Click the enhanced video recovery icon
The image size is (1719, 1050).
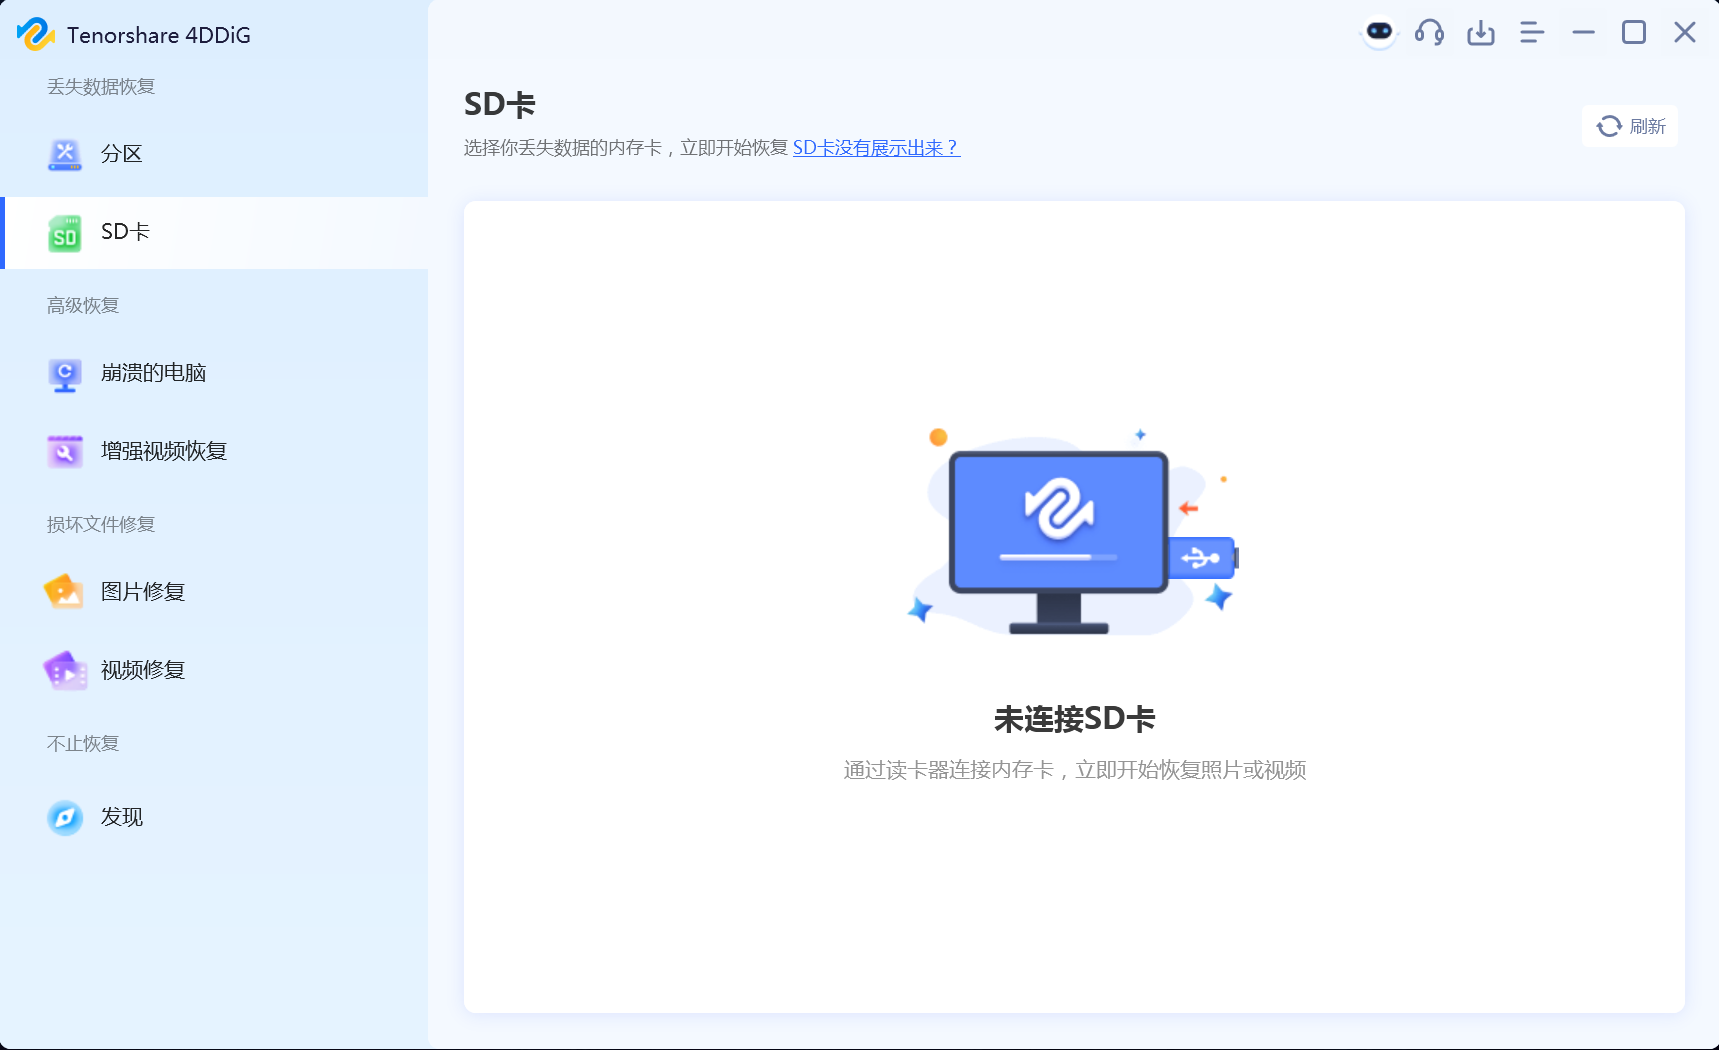pos(65,452)
